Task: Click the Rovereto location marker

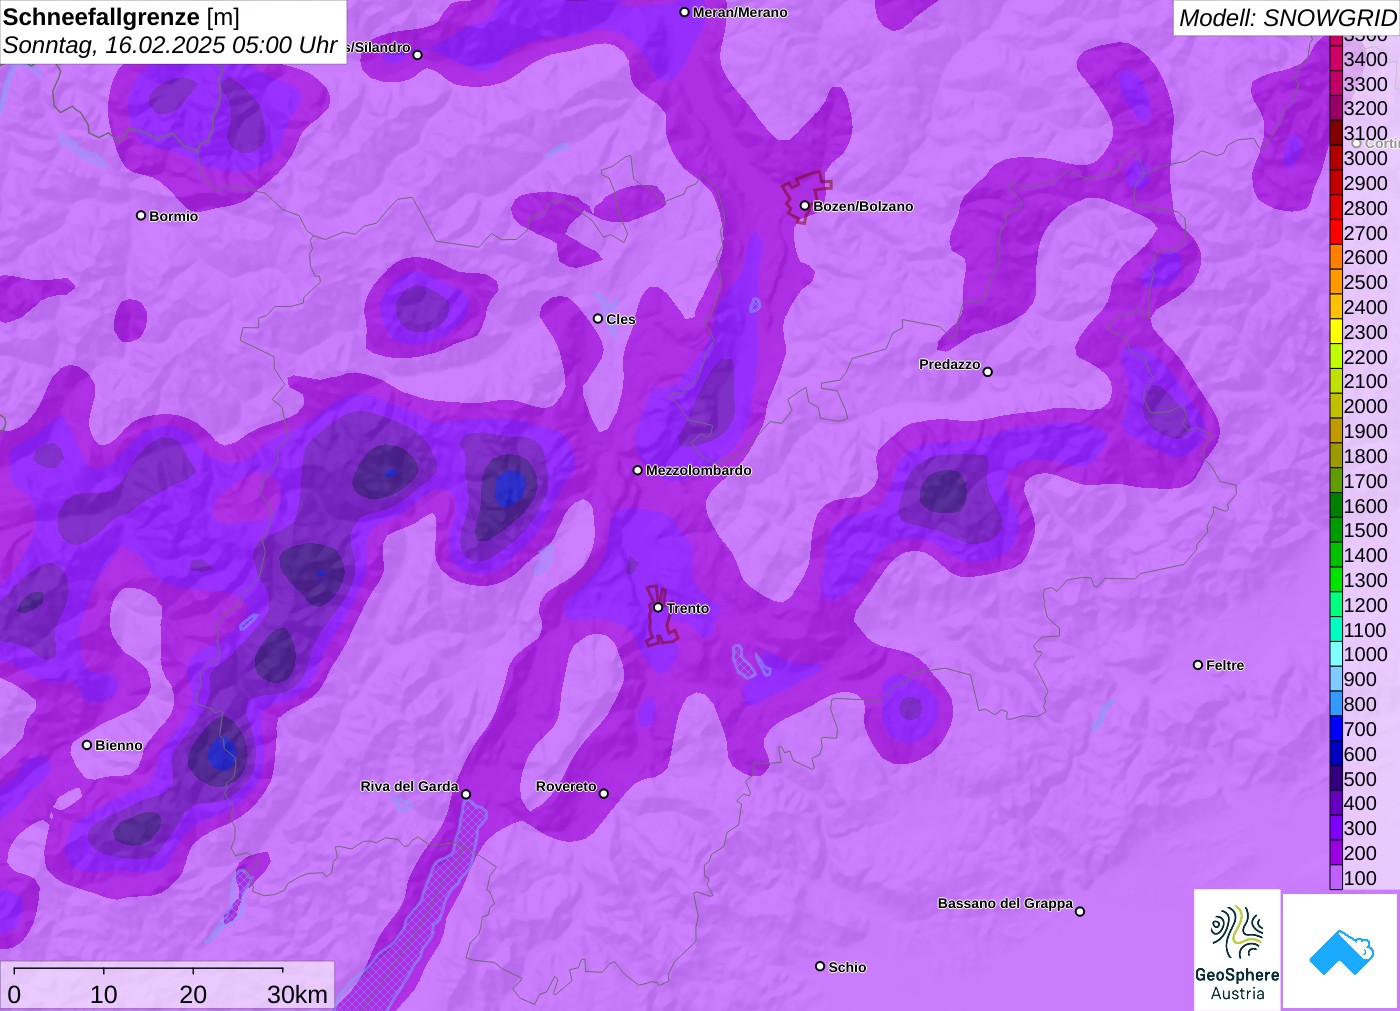Action: (x=603, y=794)
